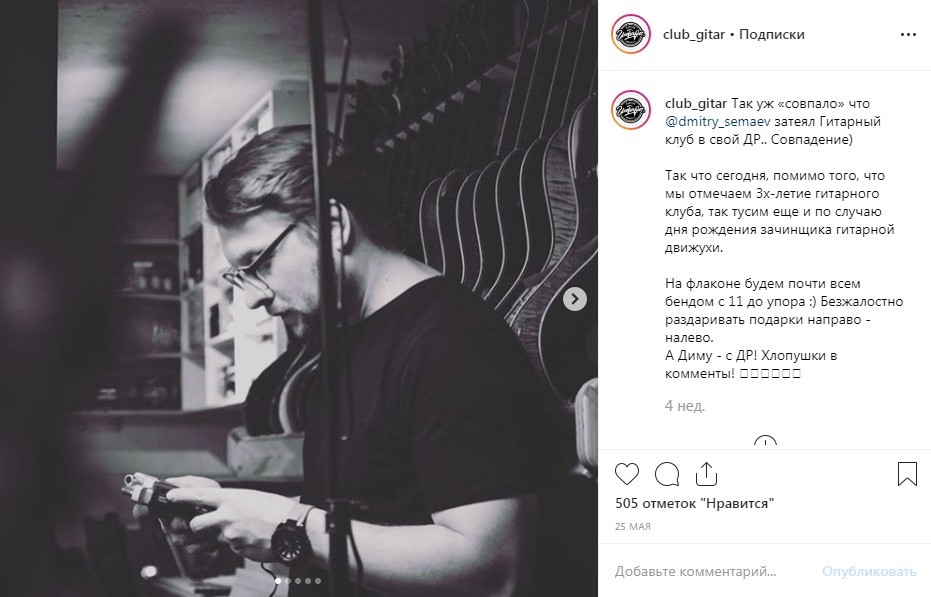Open the three-dots more options menu

[x=908, y=34]
